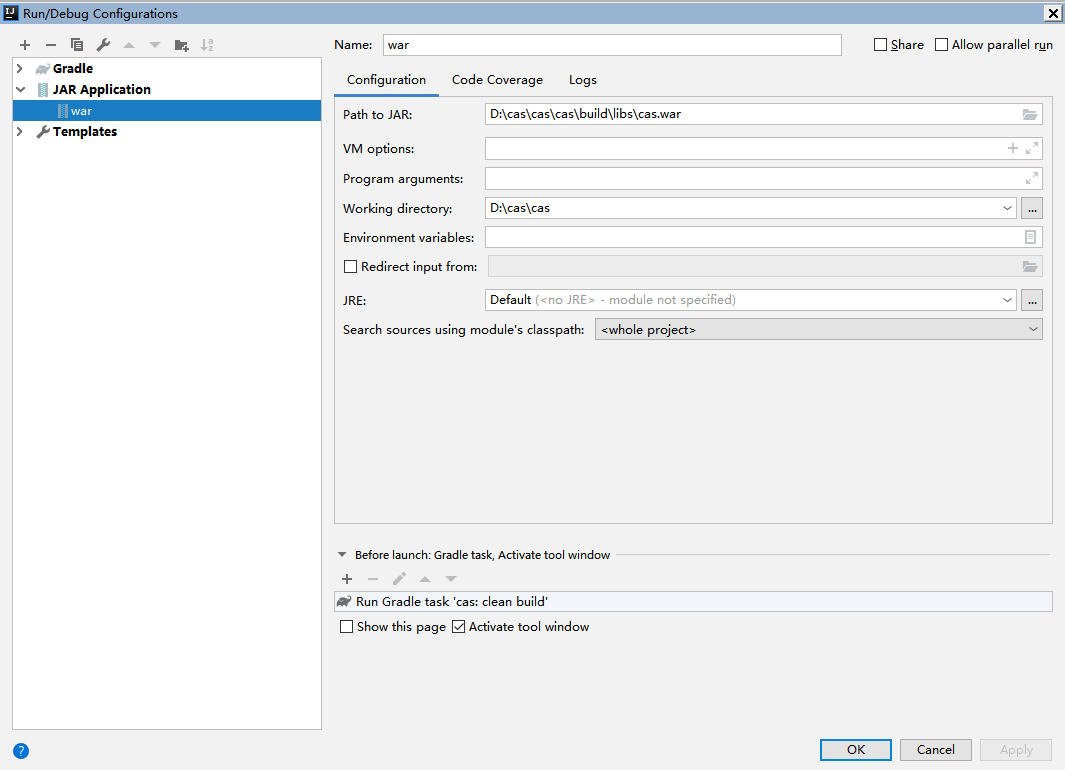Open help via the question mark button
The height and width of the screenshot is (770, 1065).
(x=20, y=750)
